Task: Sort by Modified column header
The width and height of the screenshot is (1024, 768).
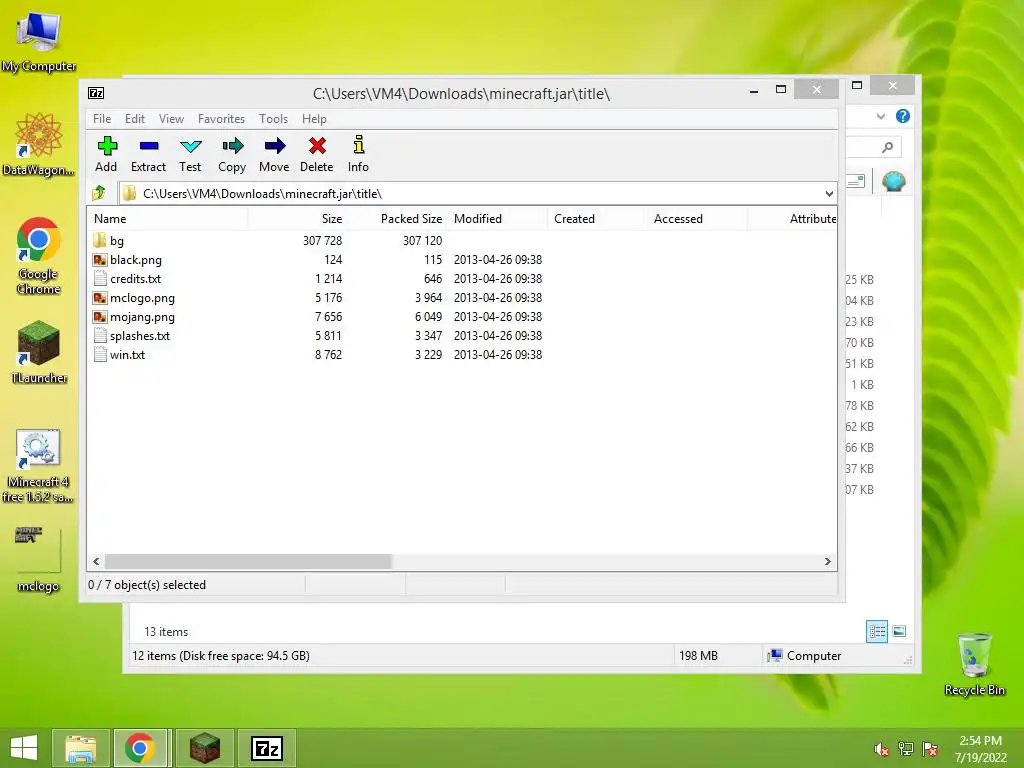Action: pyautogui.click(x=498, y=219)
